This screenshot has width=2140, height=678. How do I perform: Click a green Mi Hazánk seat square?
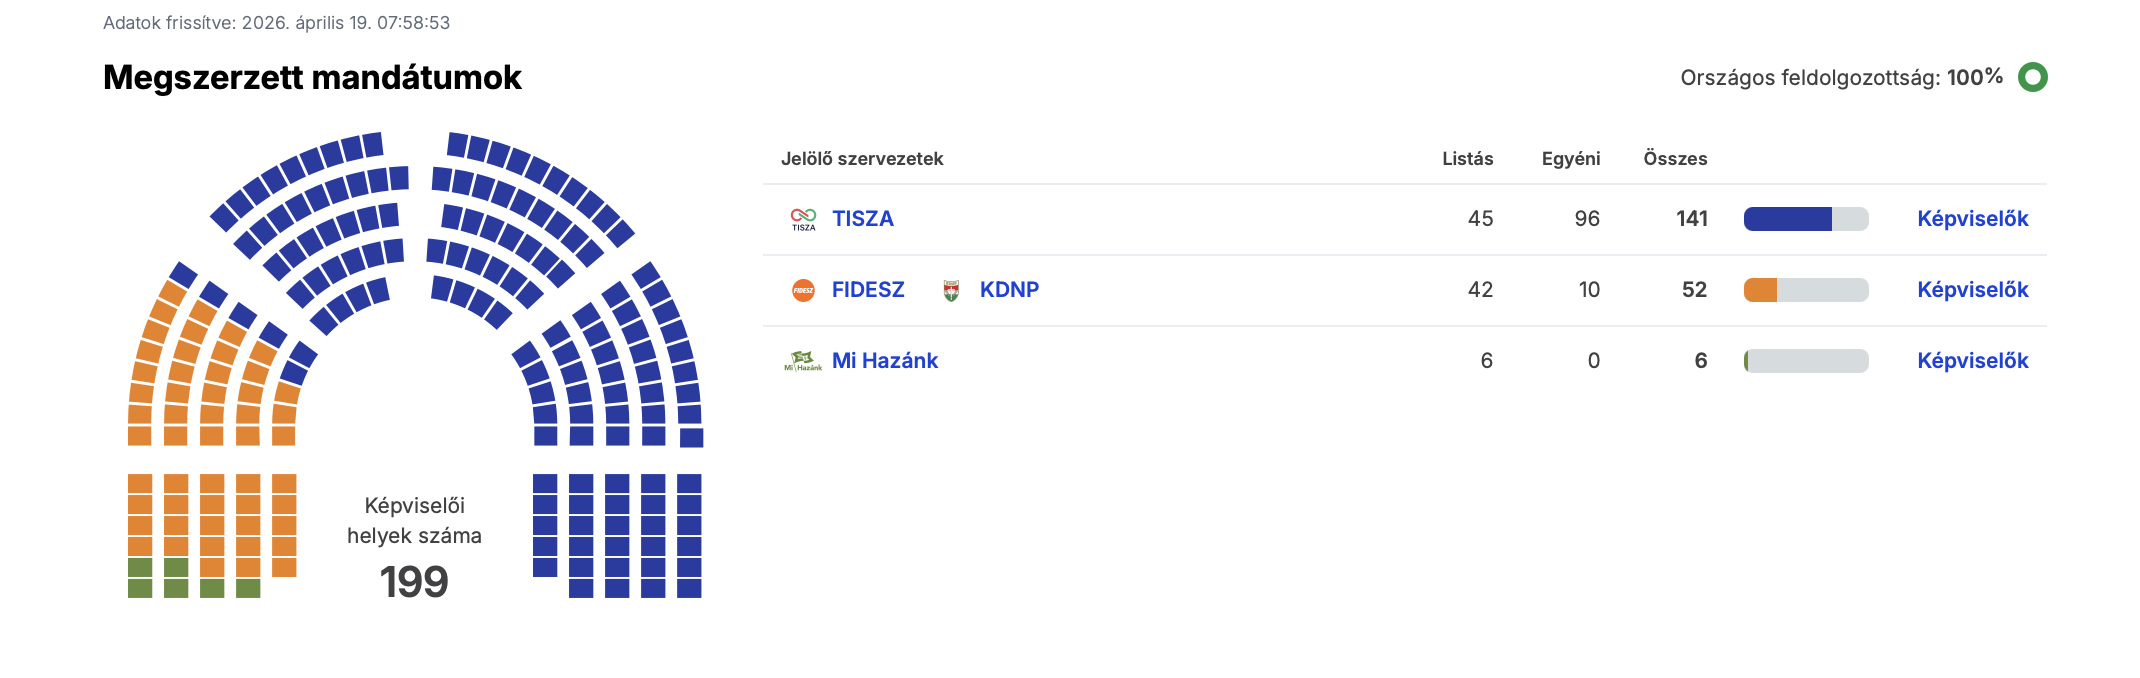[140, 588]
